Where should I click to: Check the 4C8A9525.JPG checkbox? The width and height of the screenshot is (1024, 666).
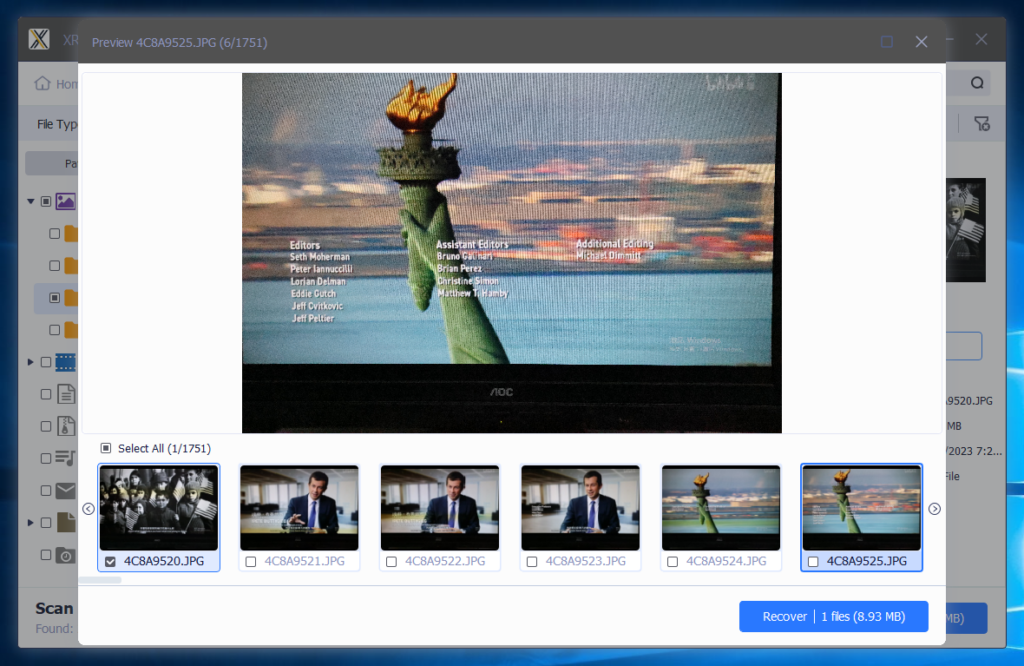pos(813,562)
